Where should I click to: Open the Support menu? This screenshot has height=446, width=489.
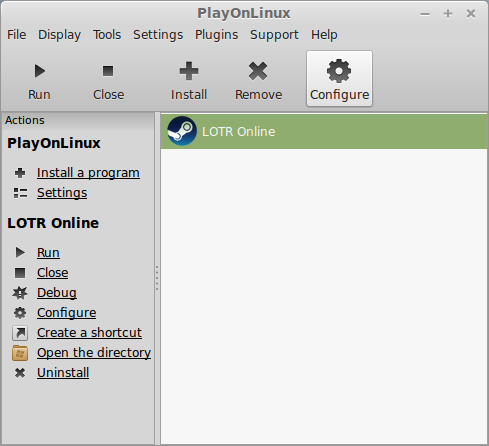[274, 35]
